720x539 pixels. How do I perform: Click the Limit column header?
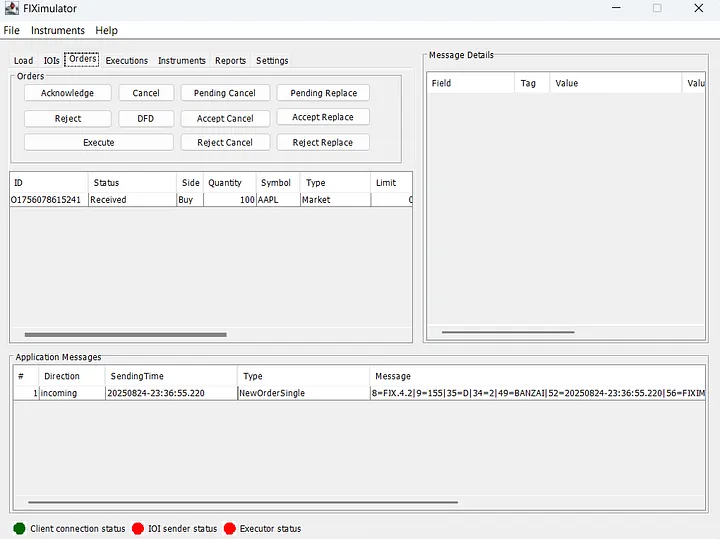(391, 183)
